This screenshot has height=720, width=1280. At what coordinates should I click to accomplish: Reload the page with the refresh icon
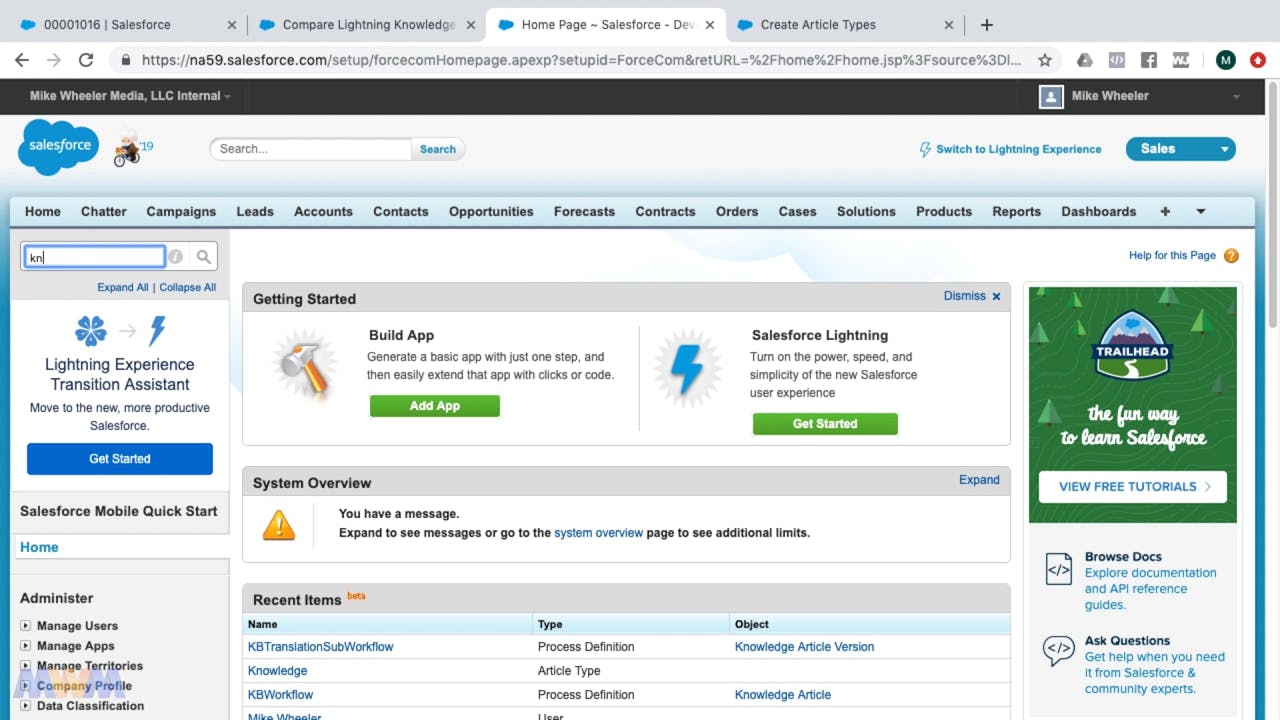(86, 60)
